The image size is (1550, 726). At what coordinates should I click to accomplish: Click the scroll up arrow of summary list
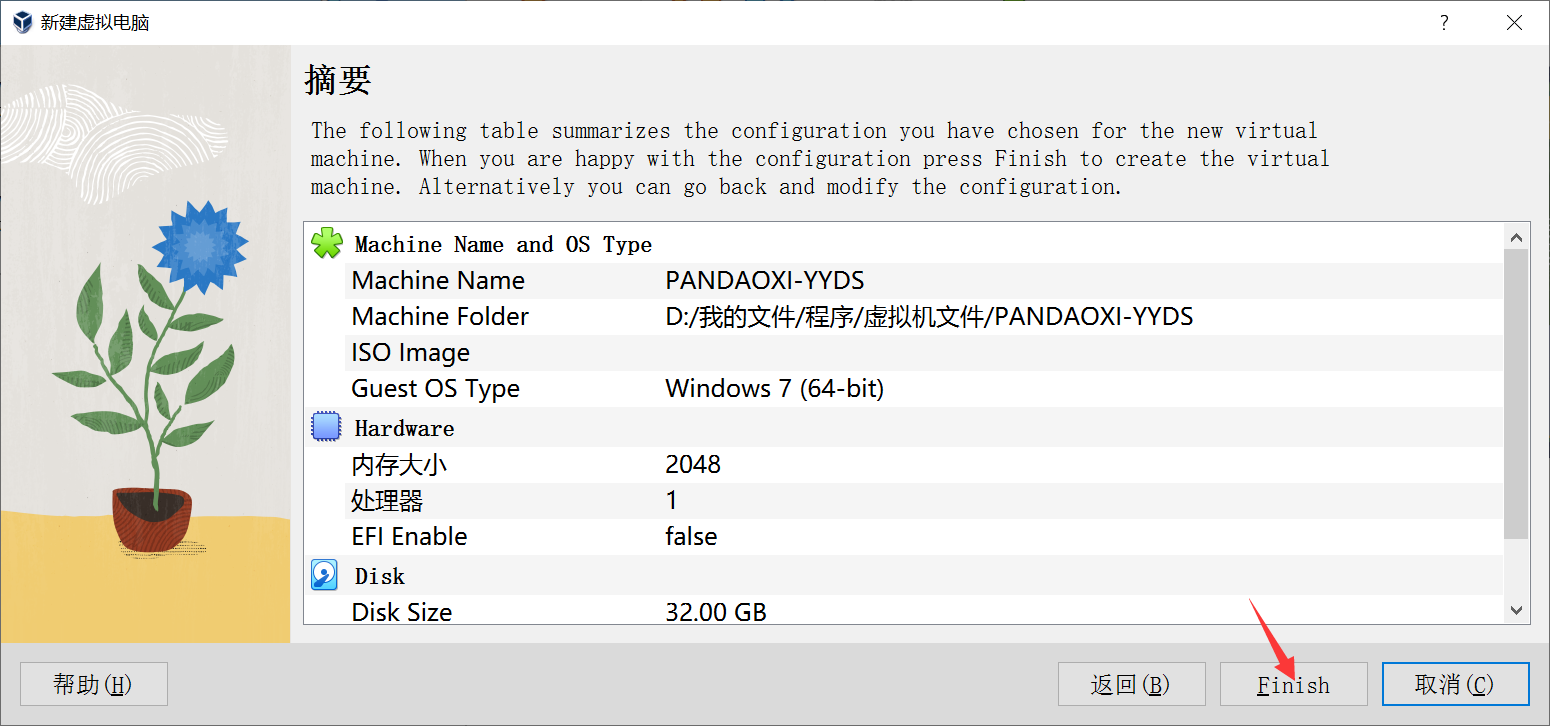click(x=1516, y=238)
